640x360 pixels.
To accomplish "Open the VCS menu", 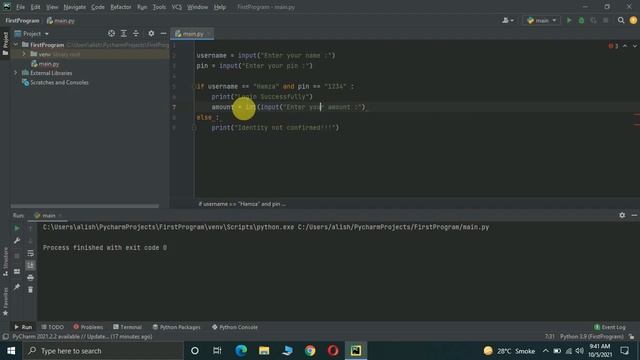I will point(176,7).
